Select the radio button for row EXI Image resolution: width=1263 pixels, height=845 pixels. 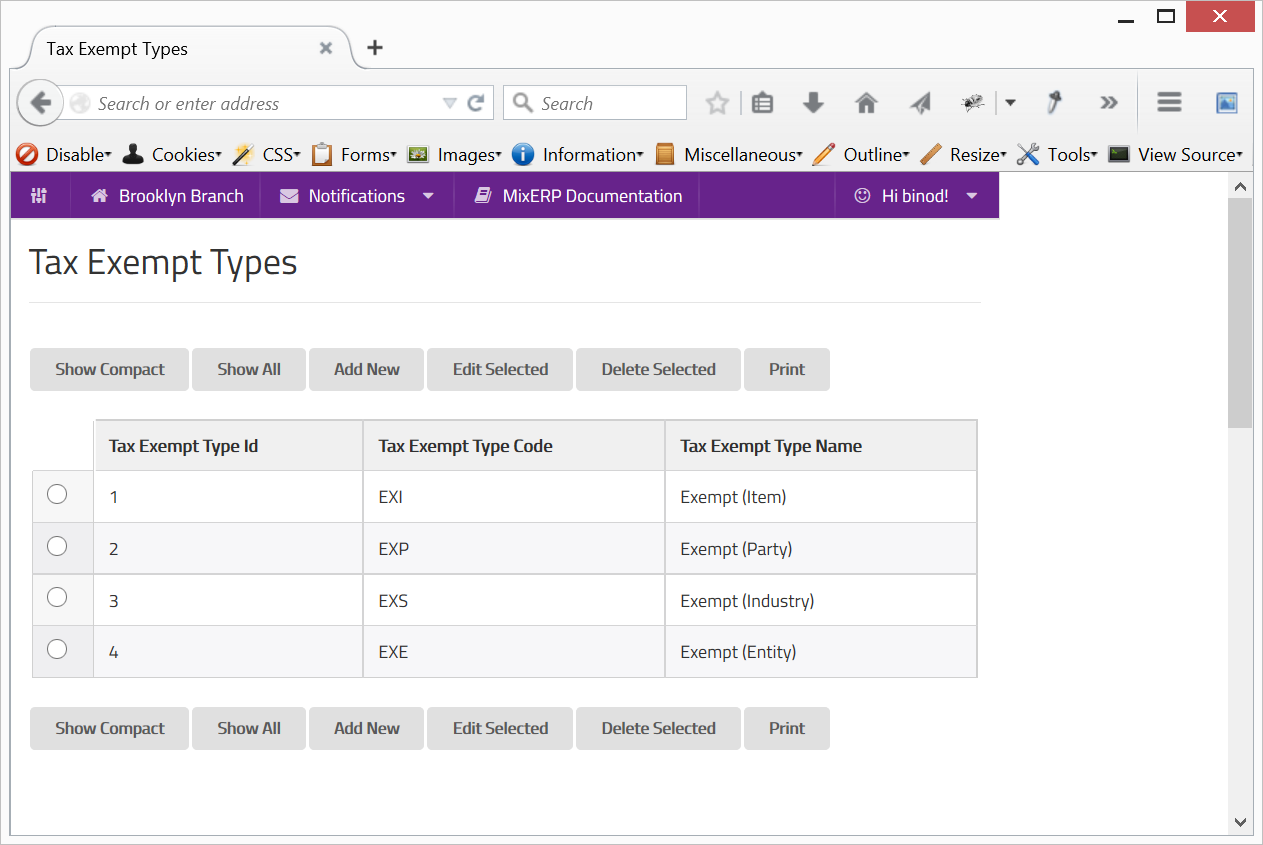click(x=57, y=494)
